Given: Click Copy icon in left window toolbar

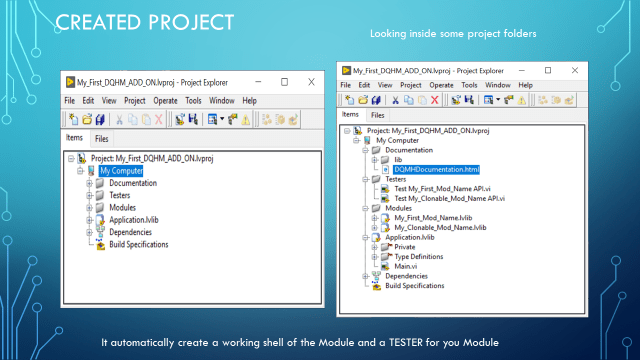Looking at the screenshot, I should (x=133, y=119).
